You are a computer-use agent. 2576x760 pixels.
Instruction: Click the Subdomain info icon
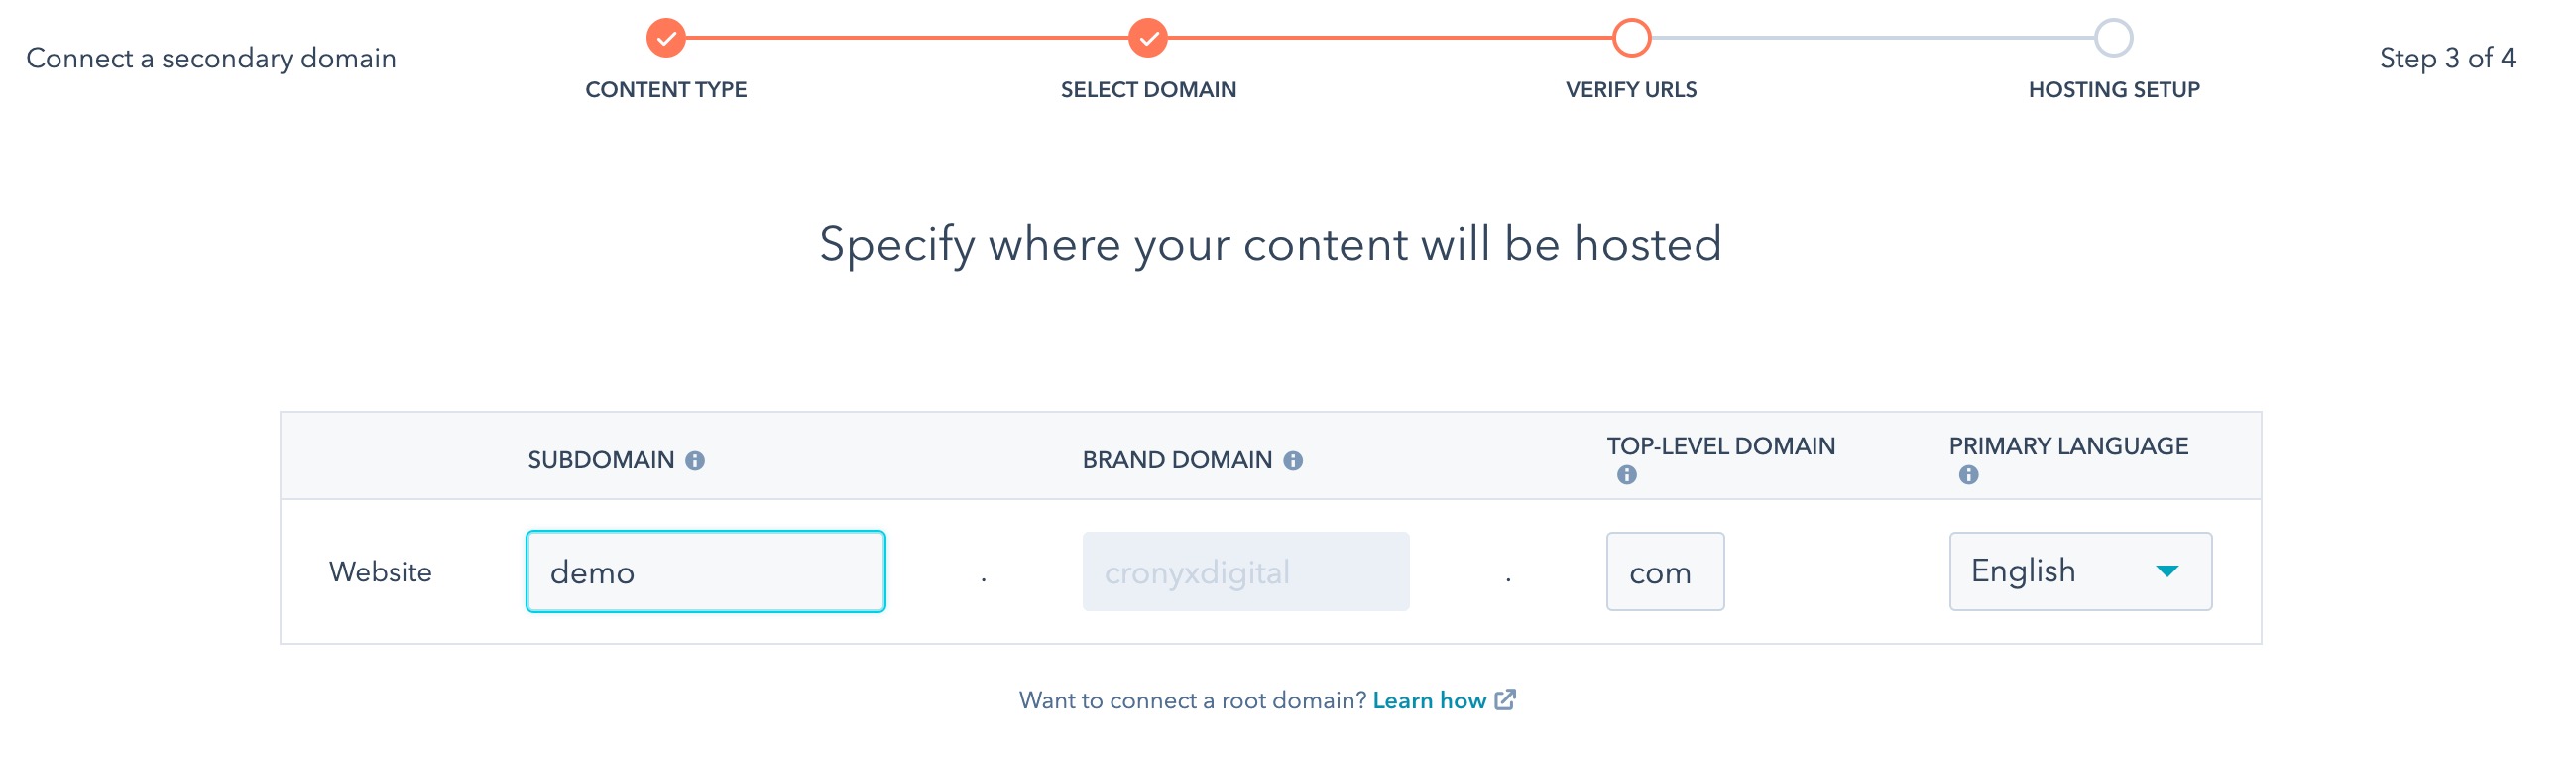point(695,461)
